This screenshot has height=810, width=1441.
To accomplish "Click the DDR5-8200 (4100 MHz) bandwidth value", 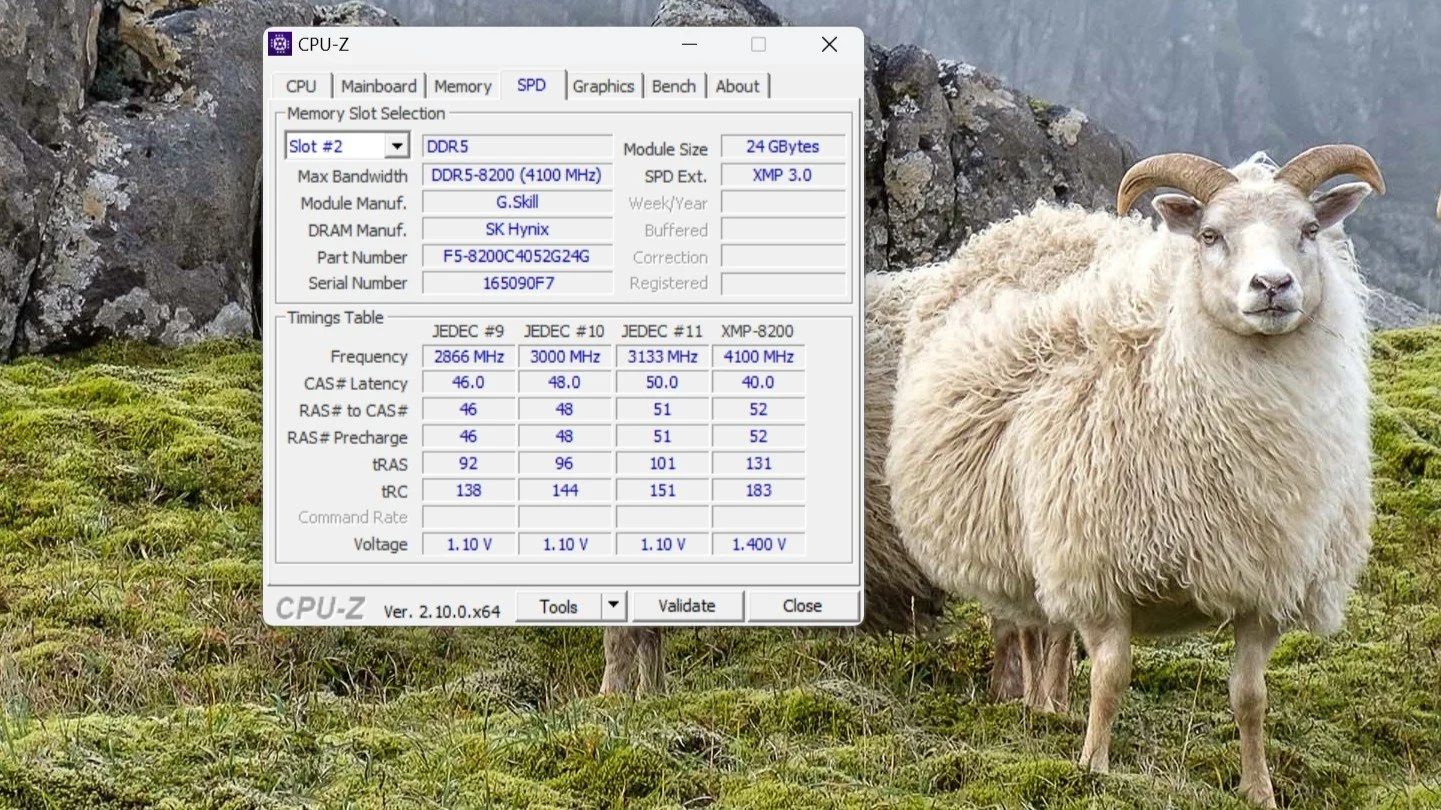I will click(x=517, y=175).
